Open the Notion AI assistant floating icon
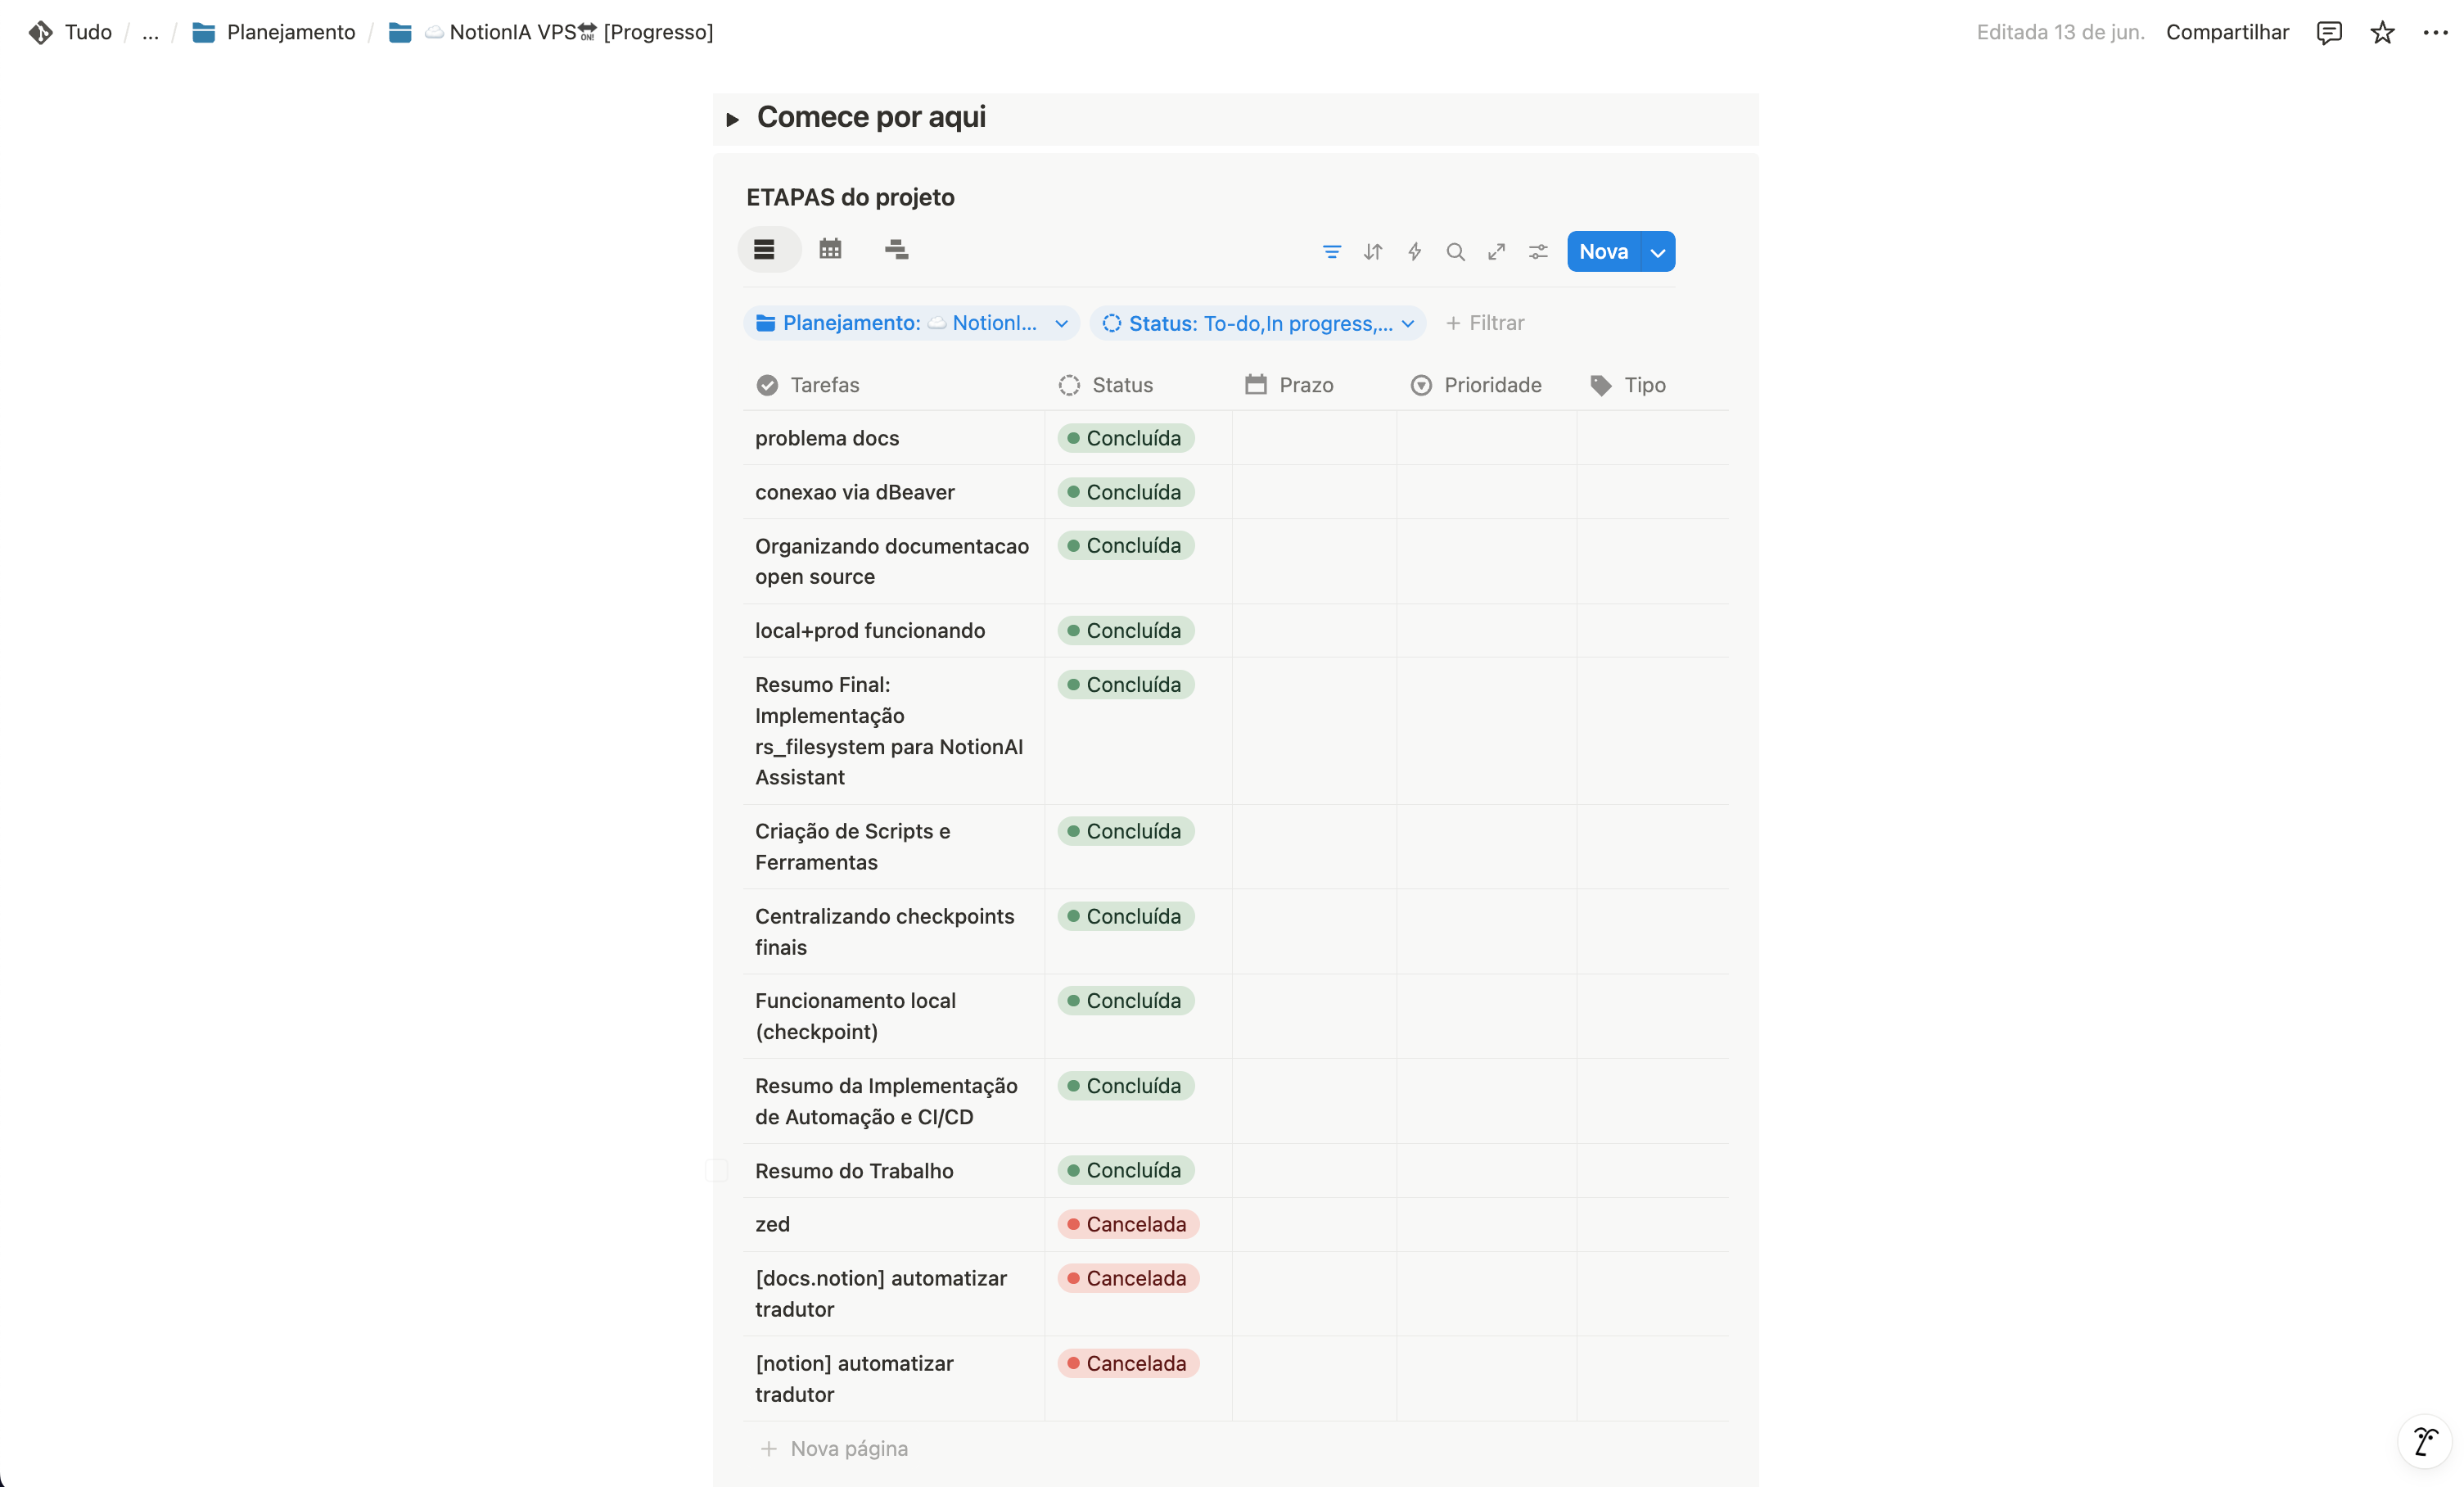 (x=2425, y=1441)
